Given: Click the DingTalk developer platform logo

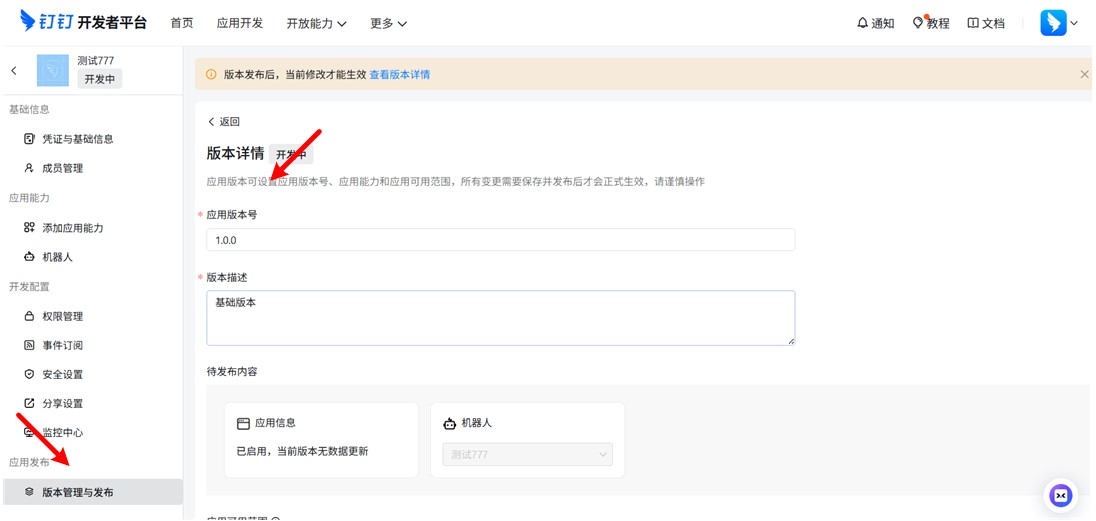Looking at the screenshot, I should [83, 22].
